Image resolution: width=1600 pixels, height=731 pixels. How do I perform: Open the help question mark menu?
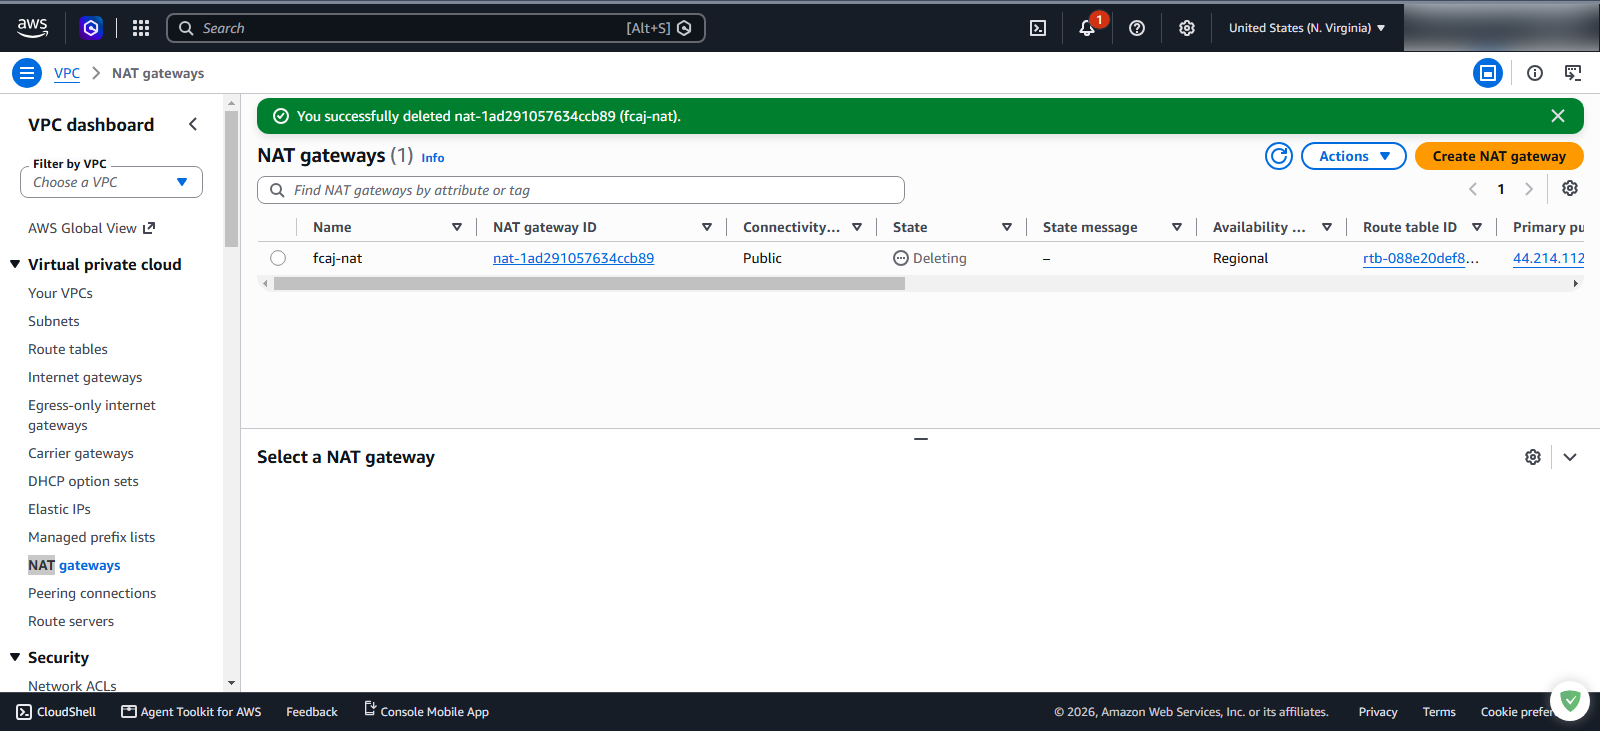[x=1137, y=28]
